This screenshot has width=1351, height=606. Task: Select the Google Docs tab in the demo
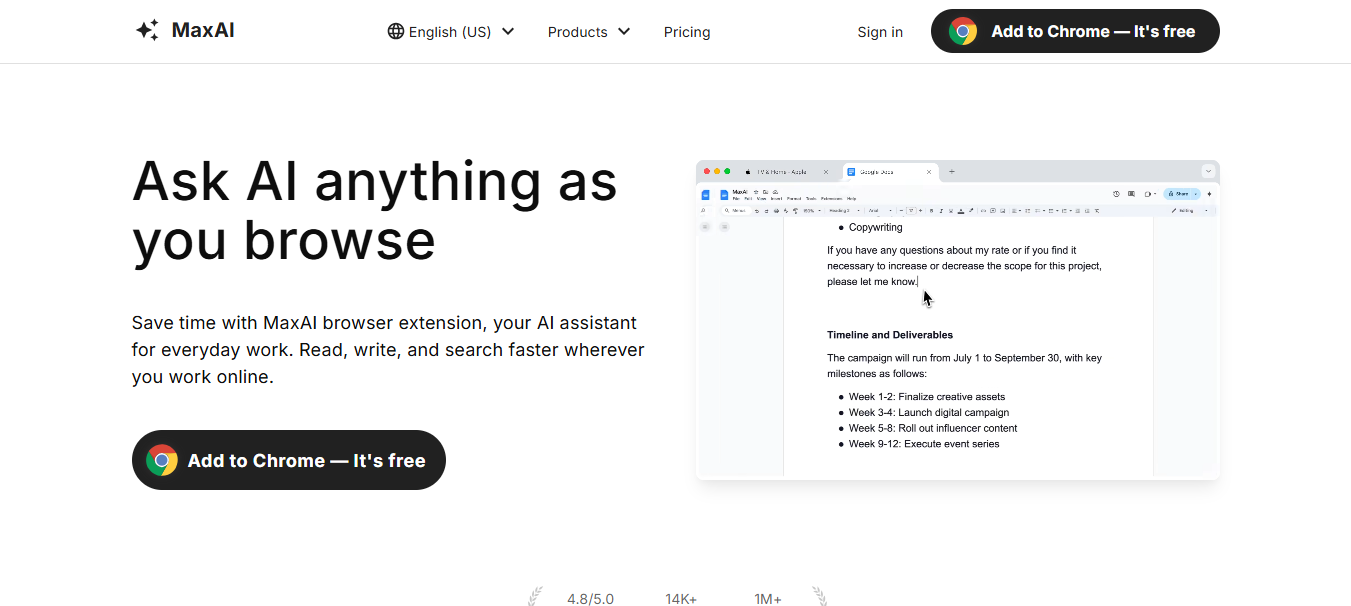coord(890,172)
